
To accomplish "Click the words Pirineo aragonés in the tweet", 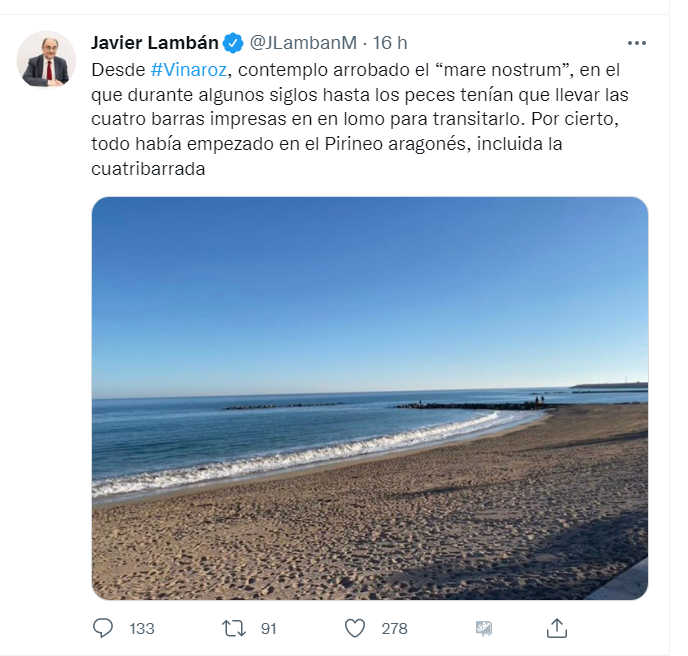I will (395, 144).
